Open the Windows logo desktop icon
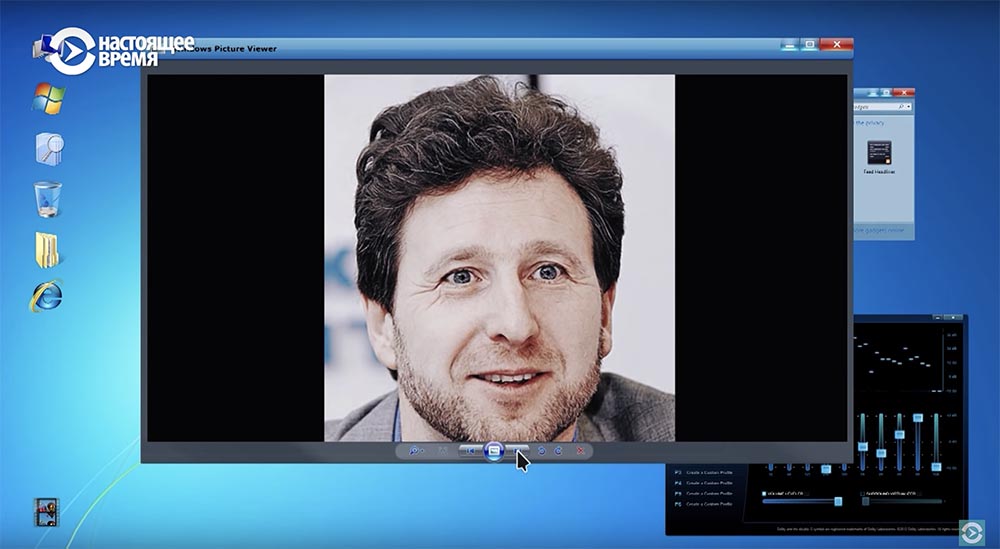Screen dimensions: 1000x549 (49, 98)
